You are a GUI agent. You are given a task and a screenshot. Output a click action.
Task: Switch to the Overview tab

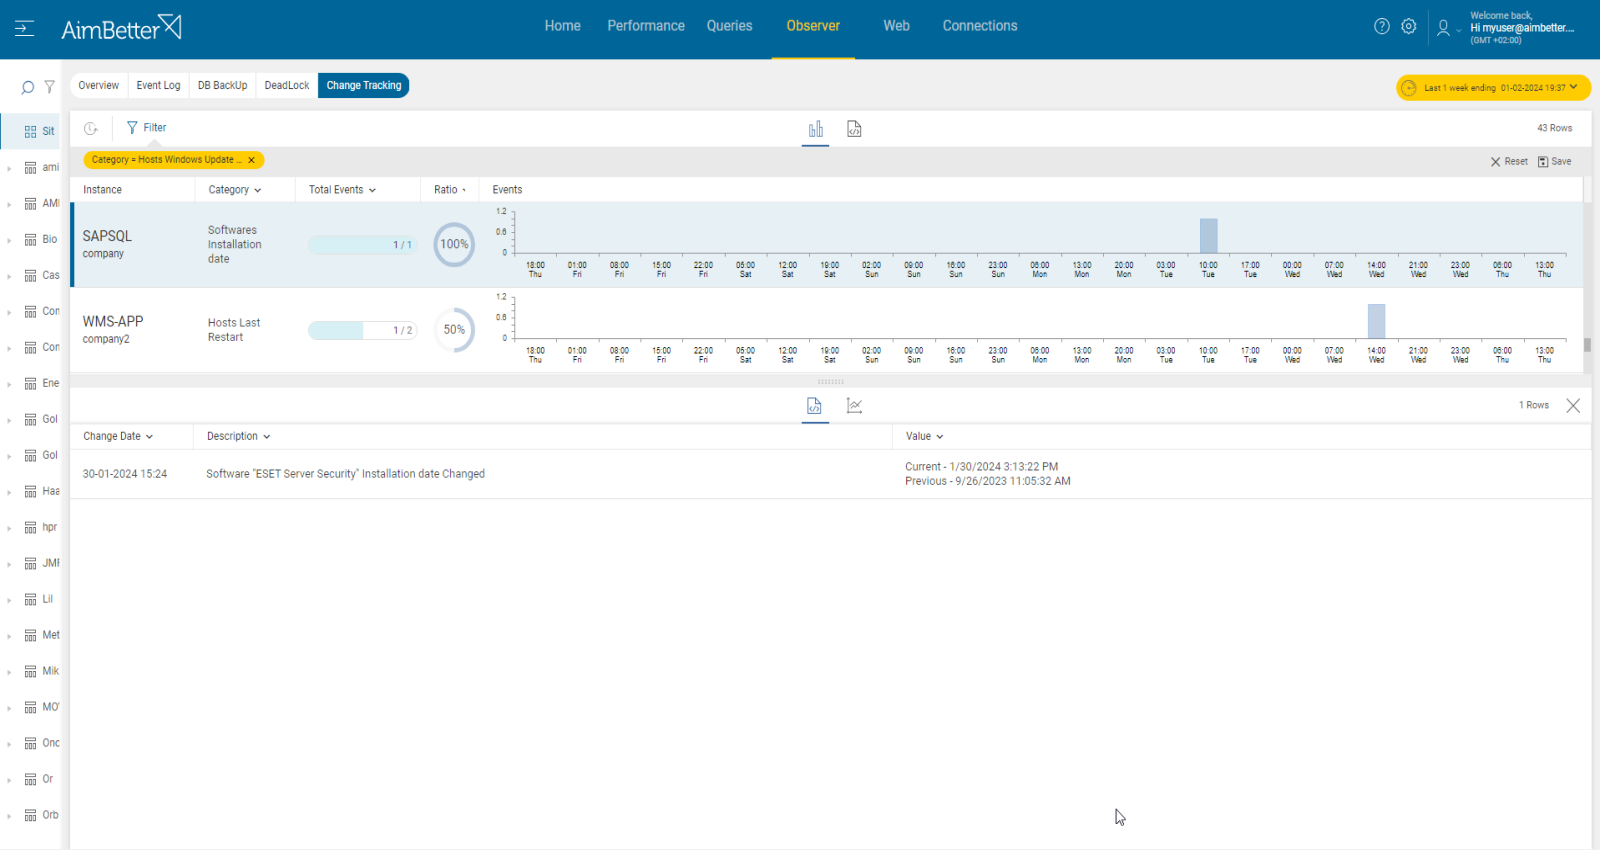98,86
